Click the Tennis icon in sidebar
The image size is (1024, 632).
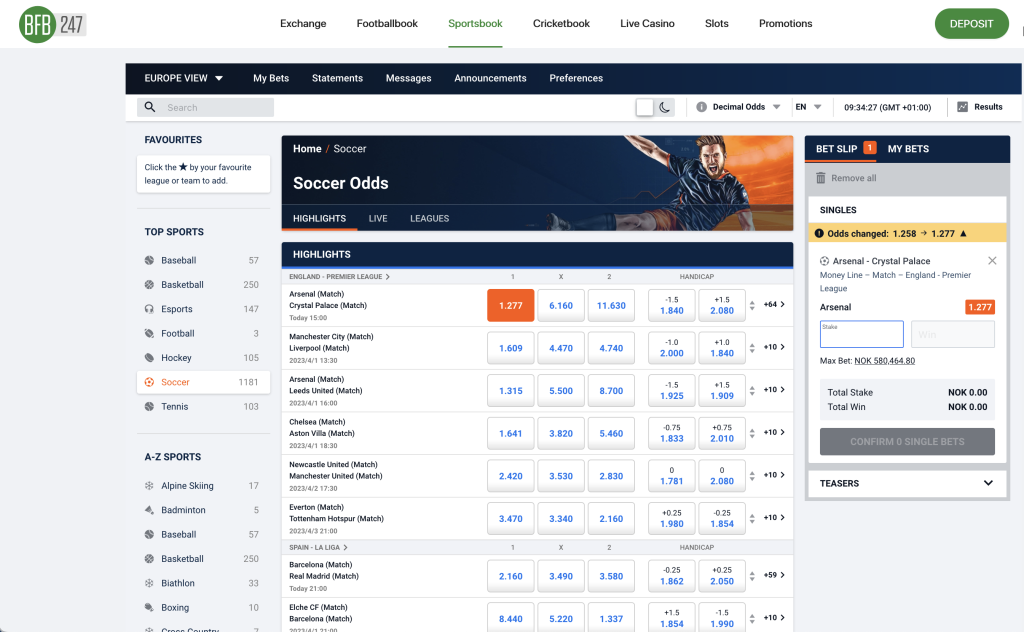point(149,406)
